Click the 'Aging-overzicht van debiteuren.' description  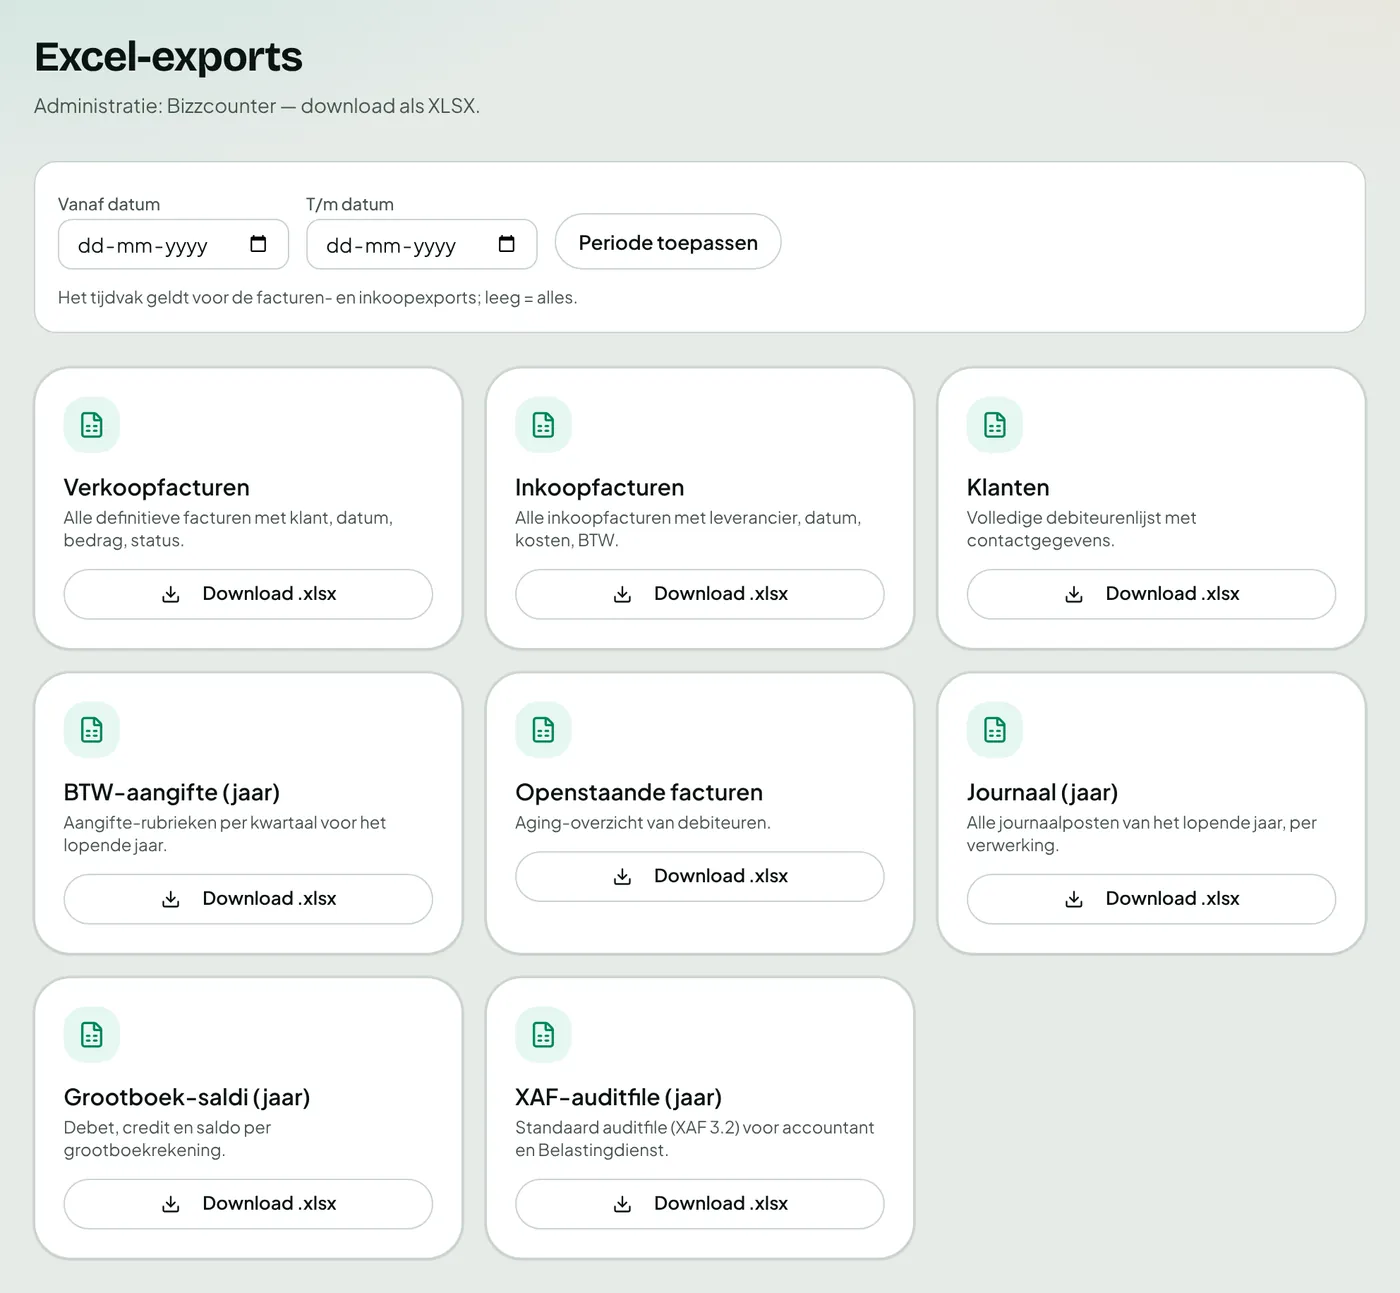pyautogui.click(x=643, y=823)
